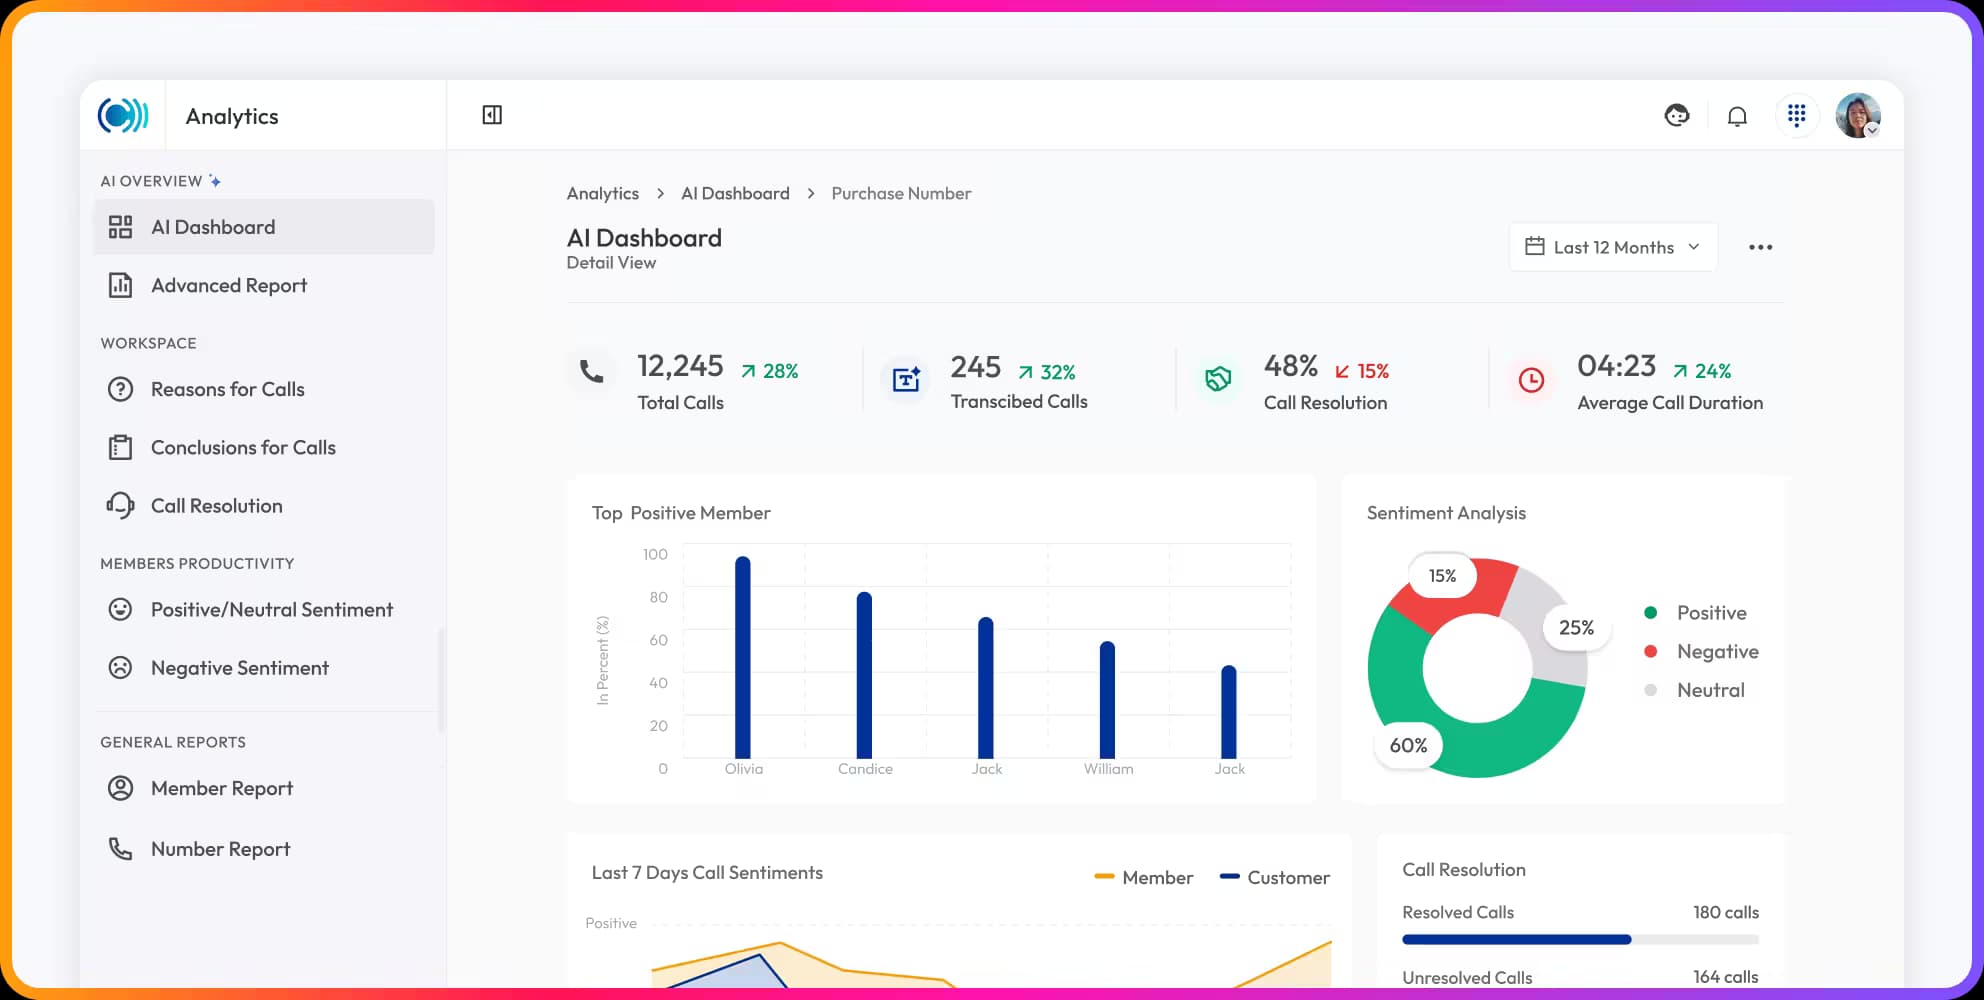Viewport: 1984px width, 1000px height.
Task: Toggle the Neutral legend item
Action: pos(1694,690)
